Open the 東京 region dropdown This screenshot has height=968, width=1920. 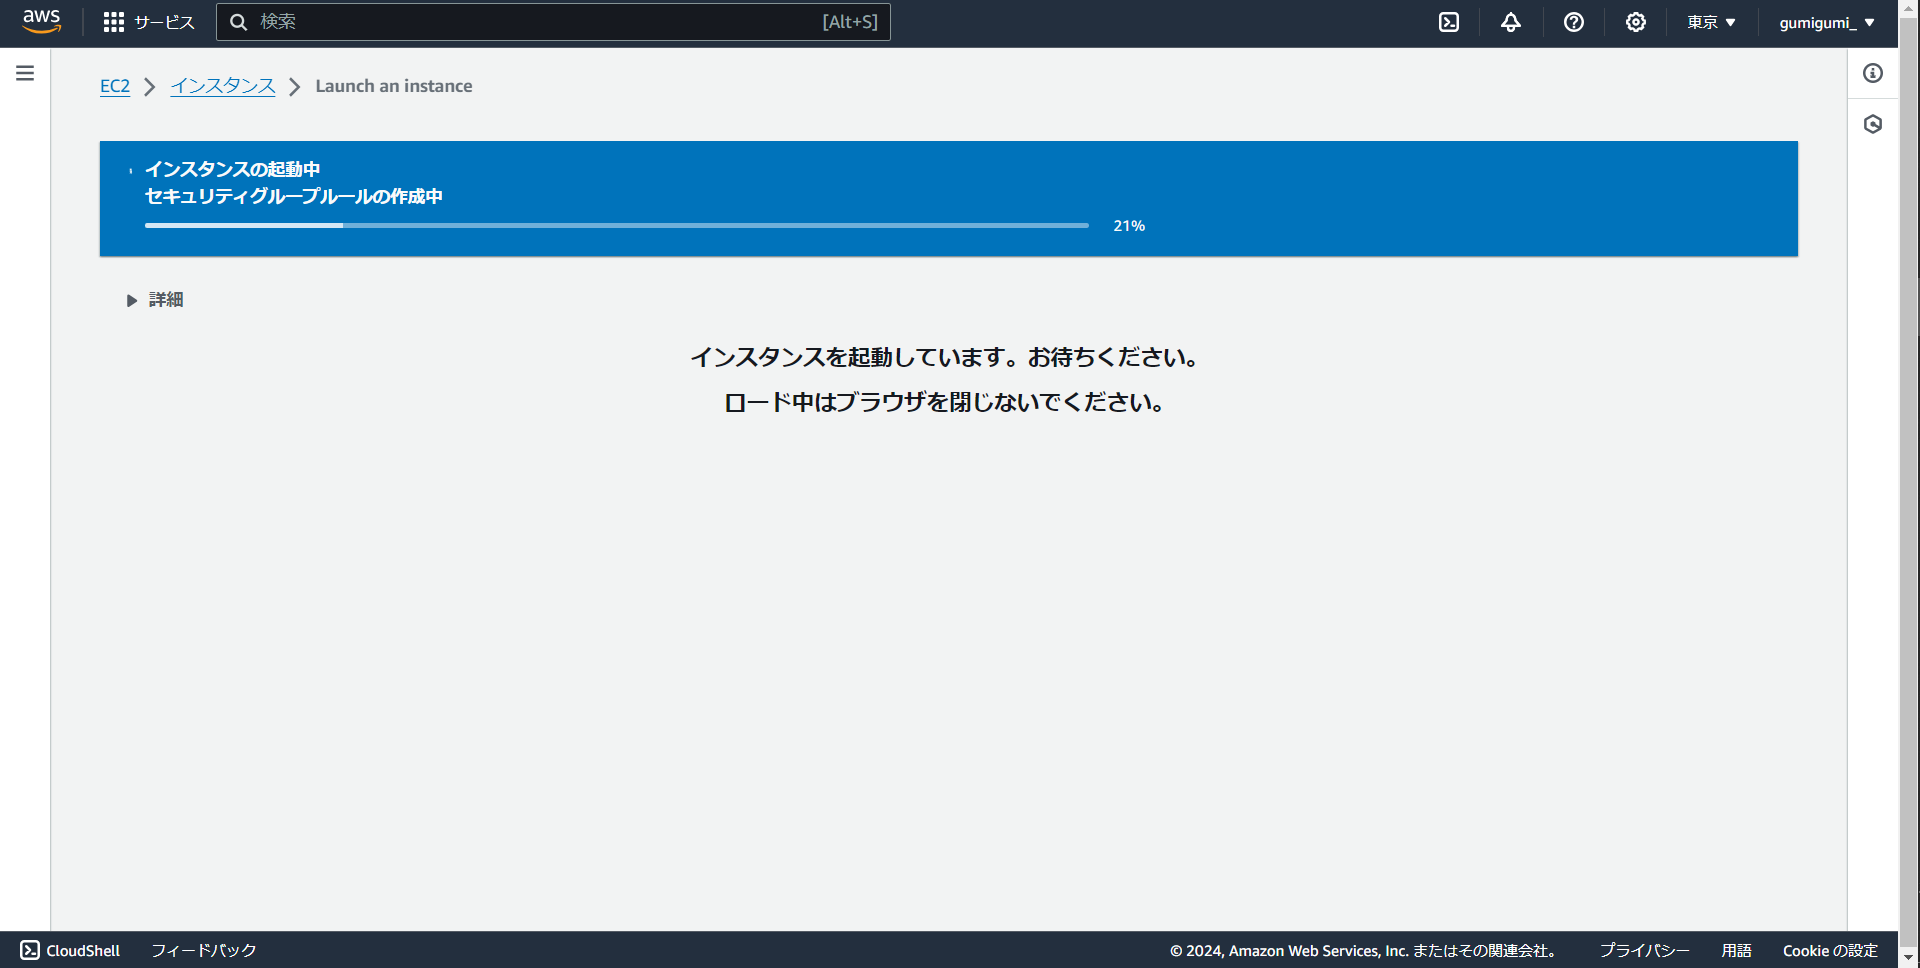[x=1710, y=22]
